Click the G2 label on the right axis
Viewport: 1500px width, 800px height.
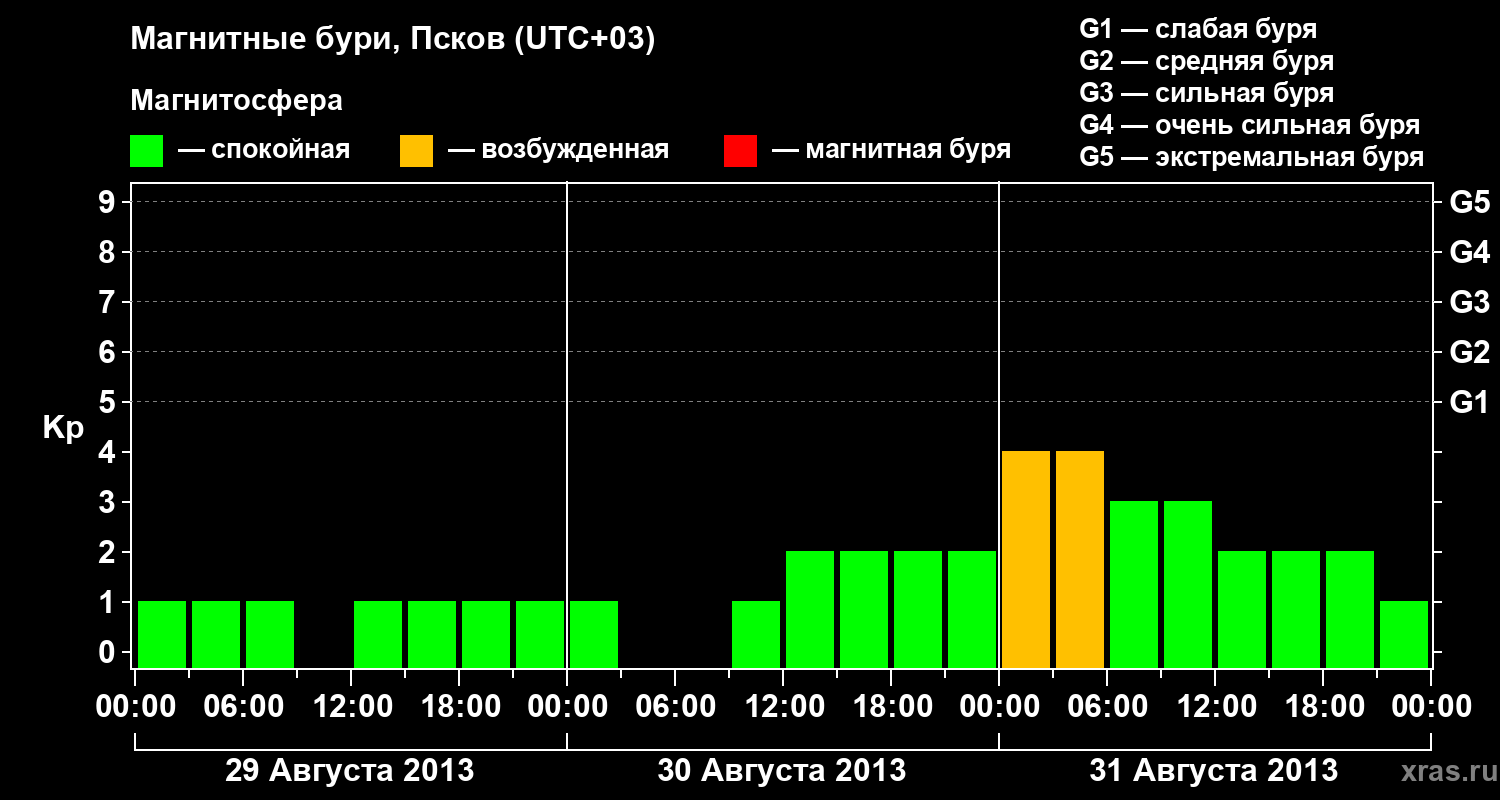tap(1469, 352)
